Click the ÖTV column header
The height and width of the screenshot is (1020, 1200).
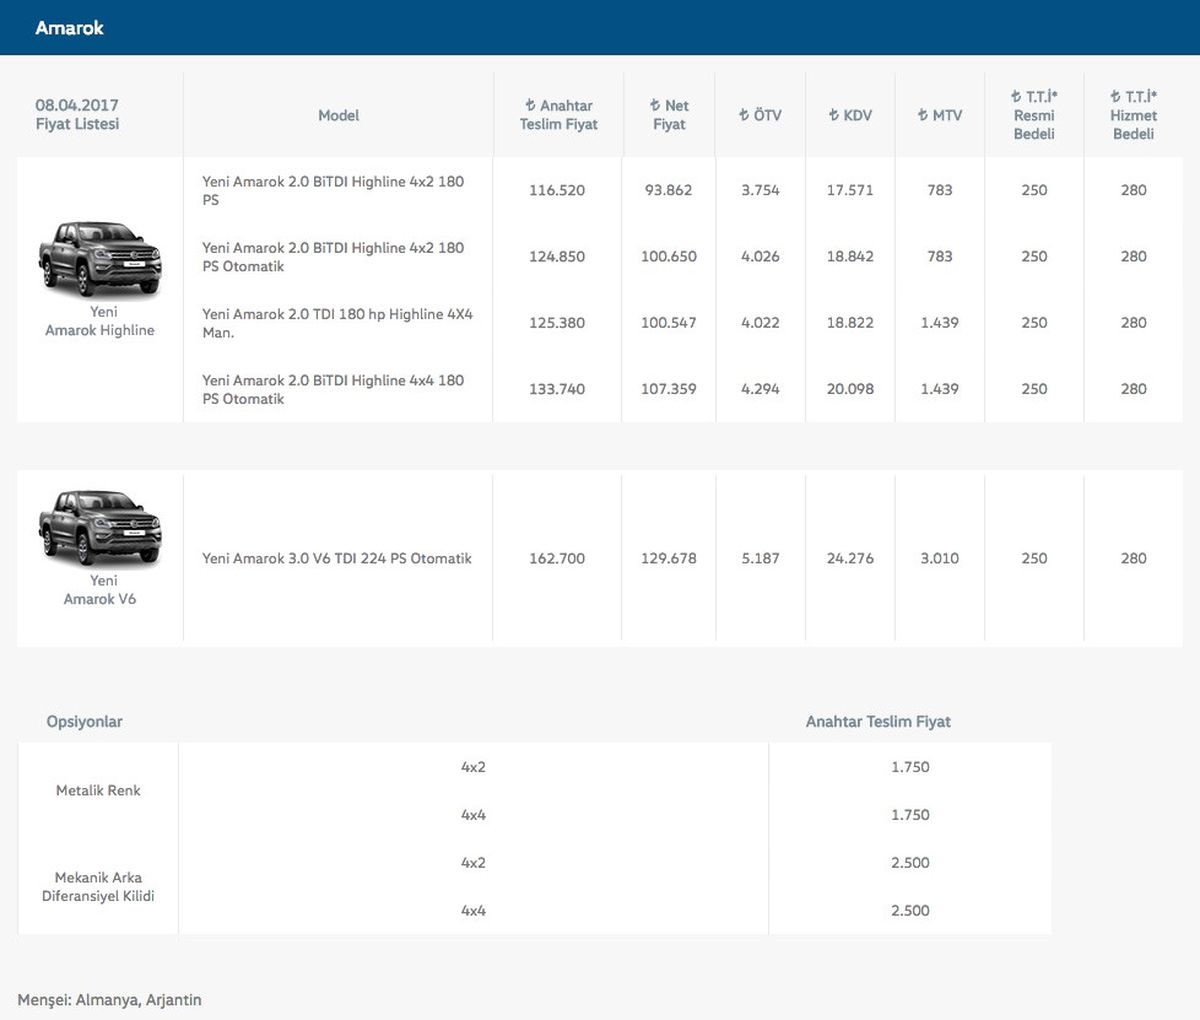tap(760, 115)
